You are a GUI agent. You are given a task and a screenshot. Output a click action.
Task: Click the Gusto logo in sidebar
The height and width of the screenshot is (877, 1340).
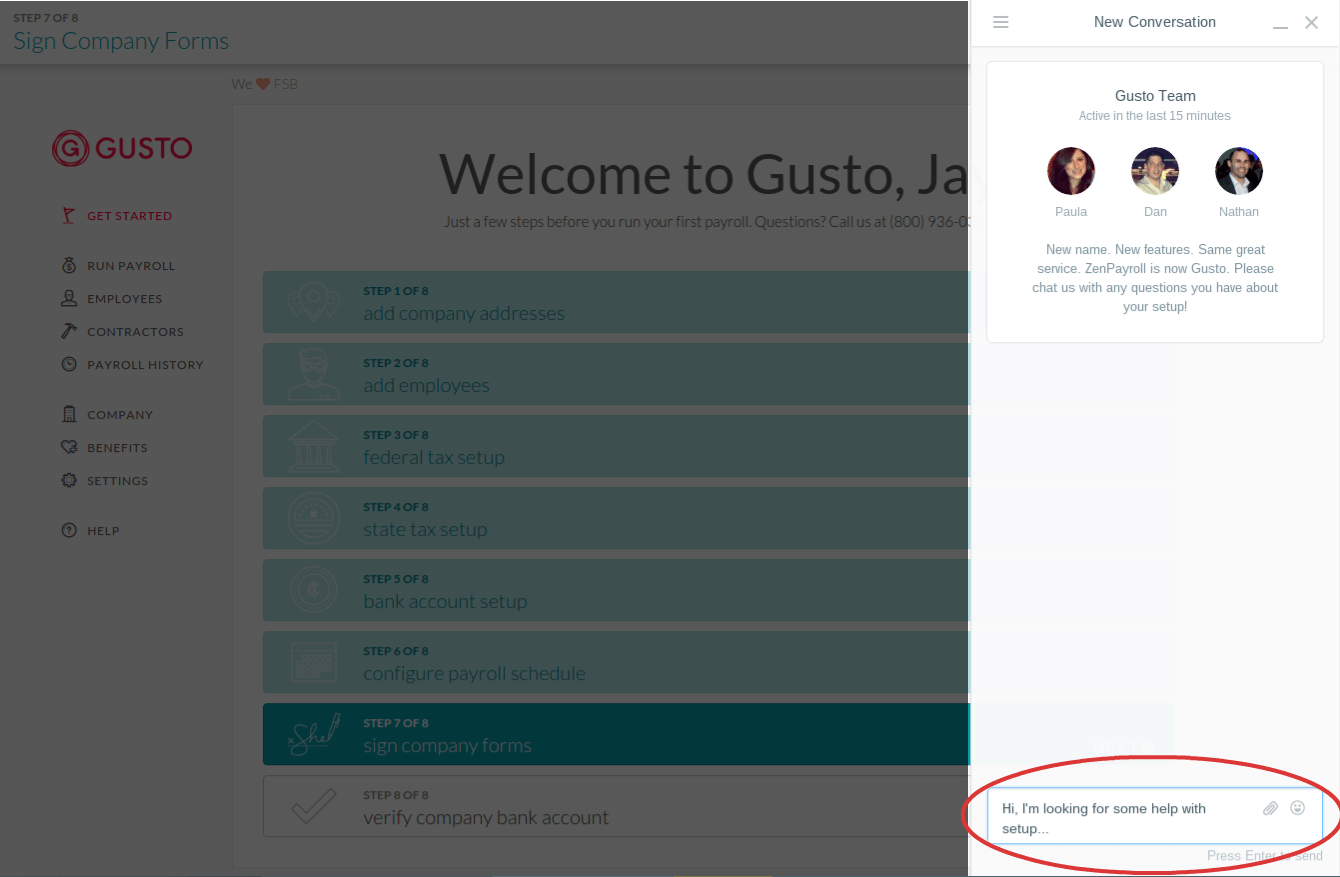coord(122,148)
